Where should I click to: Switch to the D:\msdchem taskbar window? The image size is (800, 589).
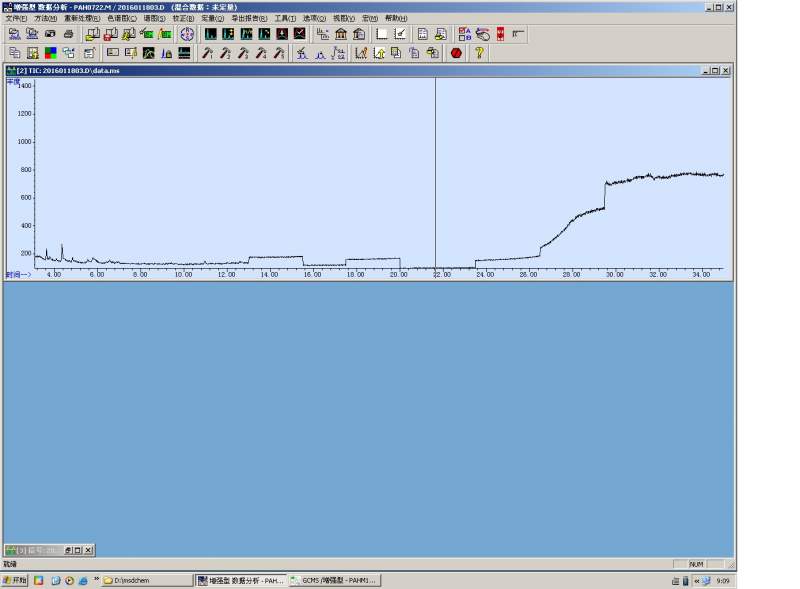pyautogui.click(x=147, y=580)
